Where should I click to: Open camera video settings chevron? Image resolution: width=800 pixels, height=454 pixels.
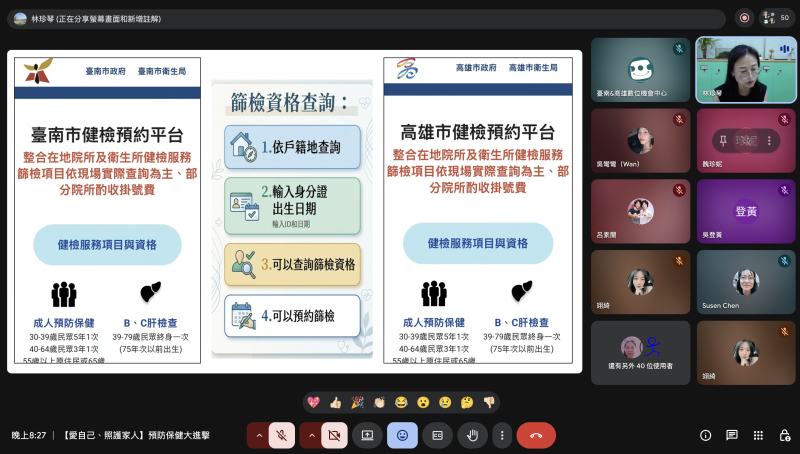[x=312, y=435]
